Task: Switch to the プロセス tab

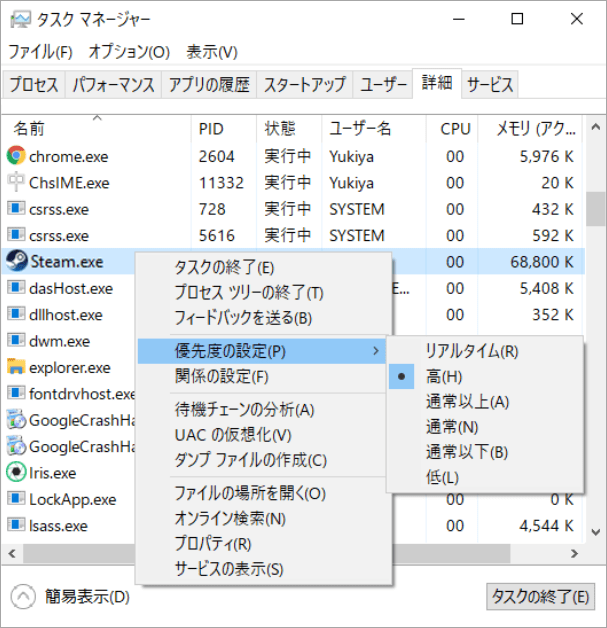Action: pyautogui.click(x=34, y=85)
